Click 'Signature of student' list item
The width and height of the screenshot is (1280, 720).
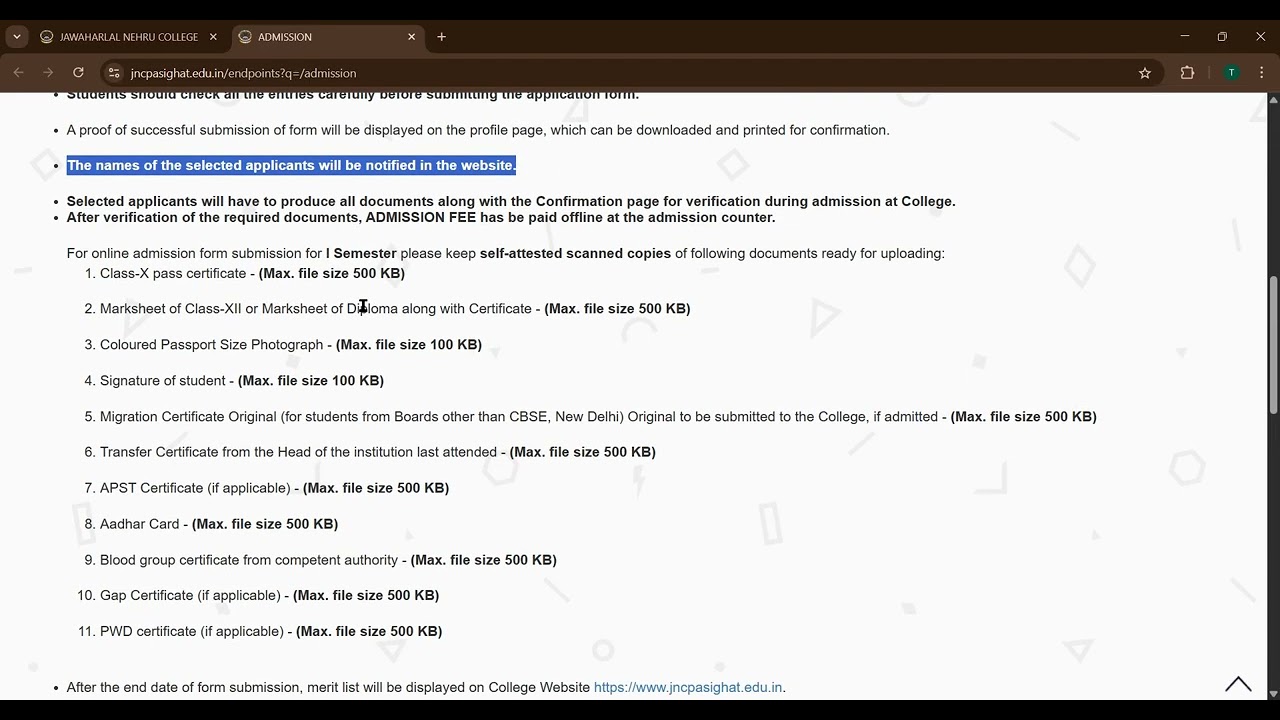click(242, 381)
